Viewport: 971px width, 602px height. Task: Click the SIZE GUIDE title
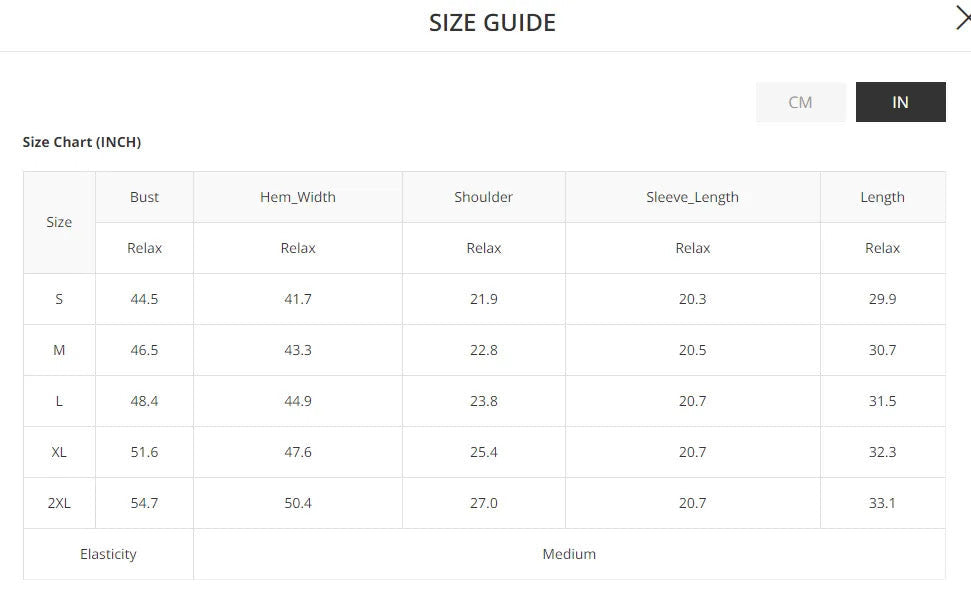click(492, 23)
